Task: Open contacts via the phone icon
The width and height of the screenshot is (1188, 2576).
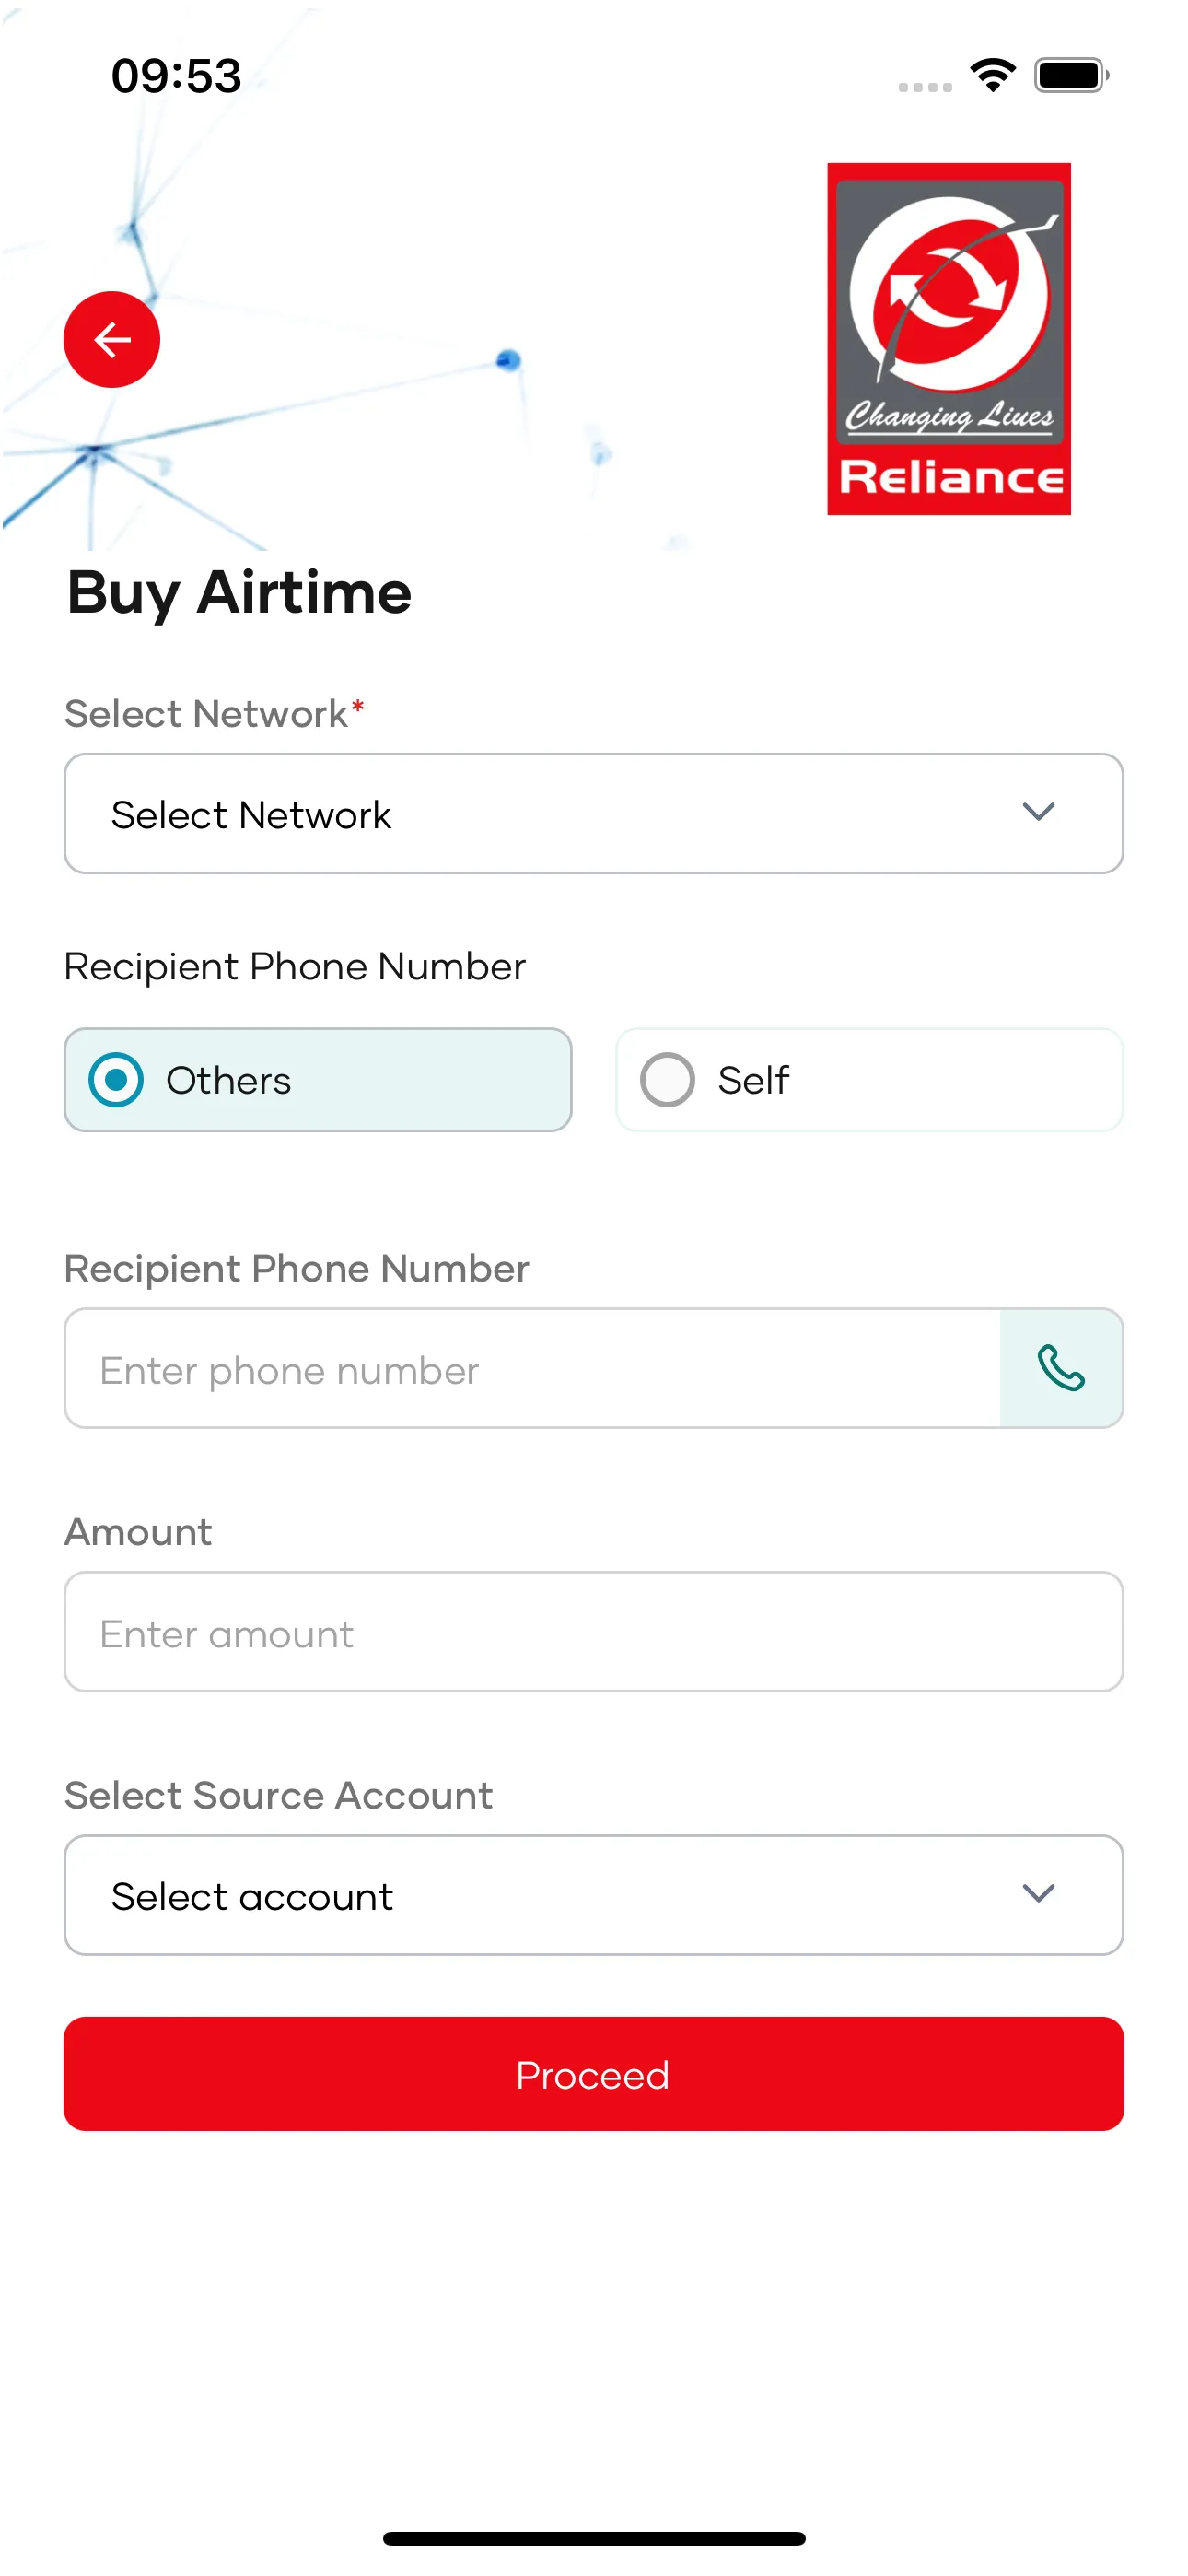Action: [x=1060, y=1368]
